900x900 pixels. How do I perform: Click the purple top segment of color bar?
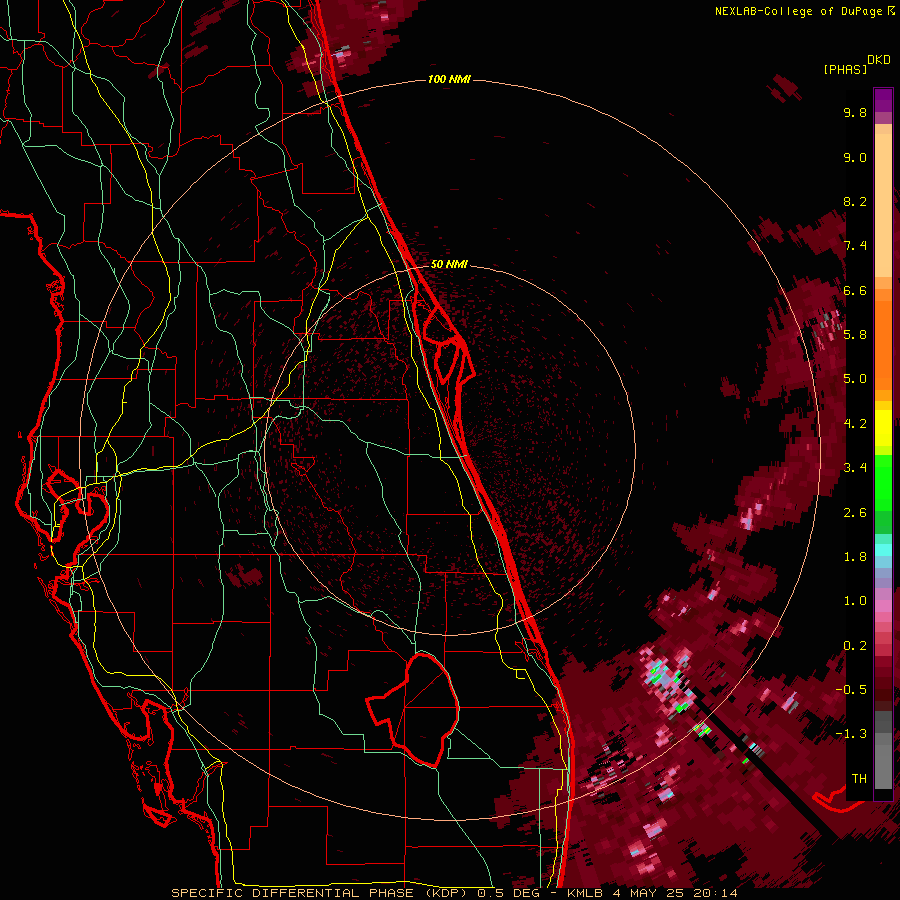point(883,100)
